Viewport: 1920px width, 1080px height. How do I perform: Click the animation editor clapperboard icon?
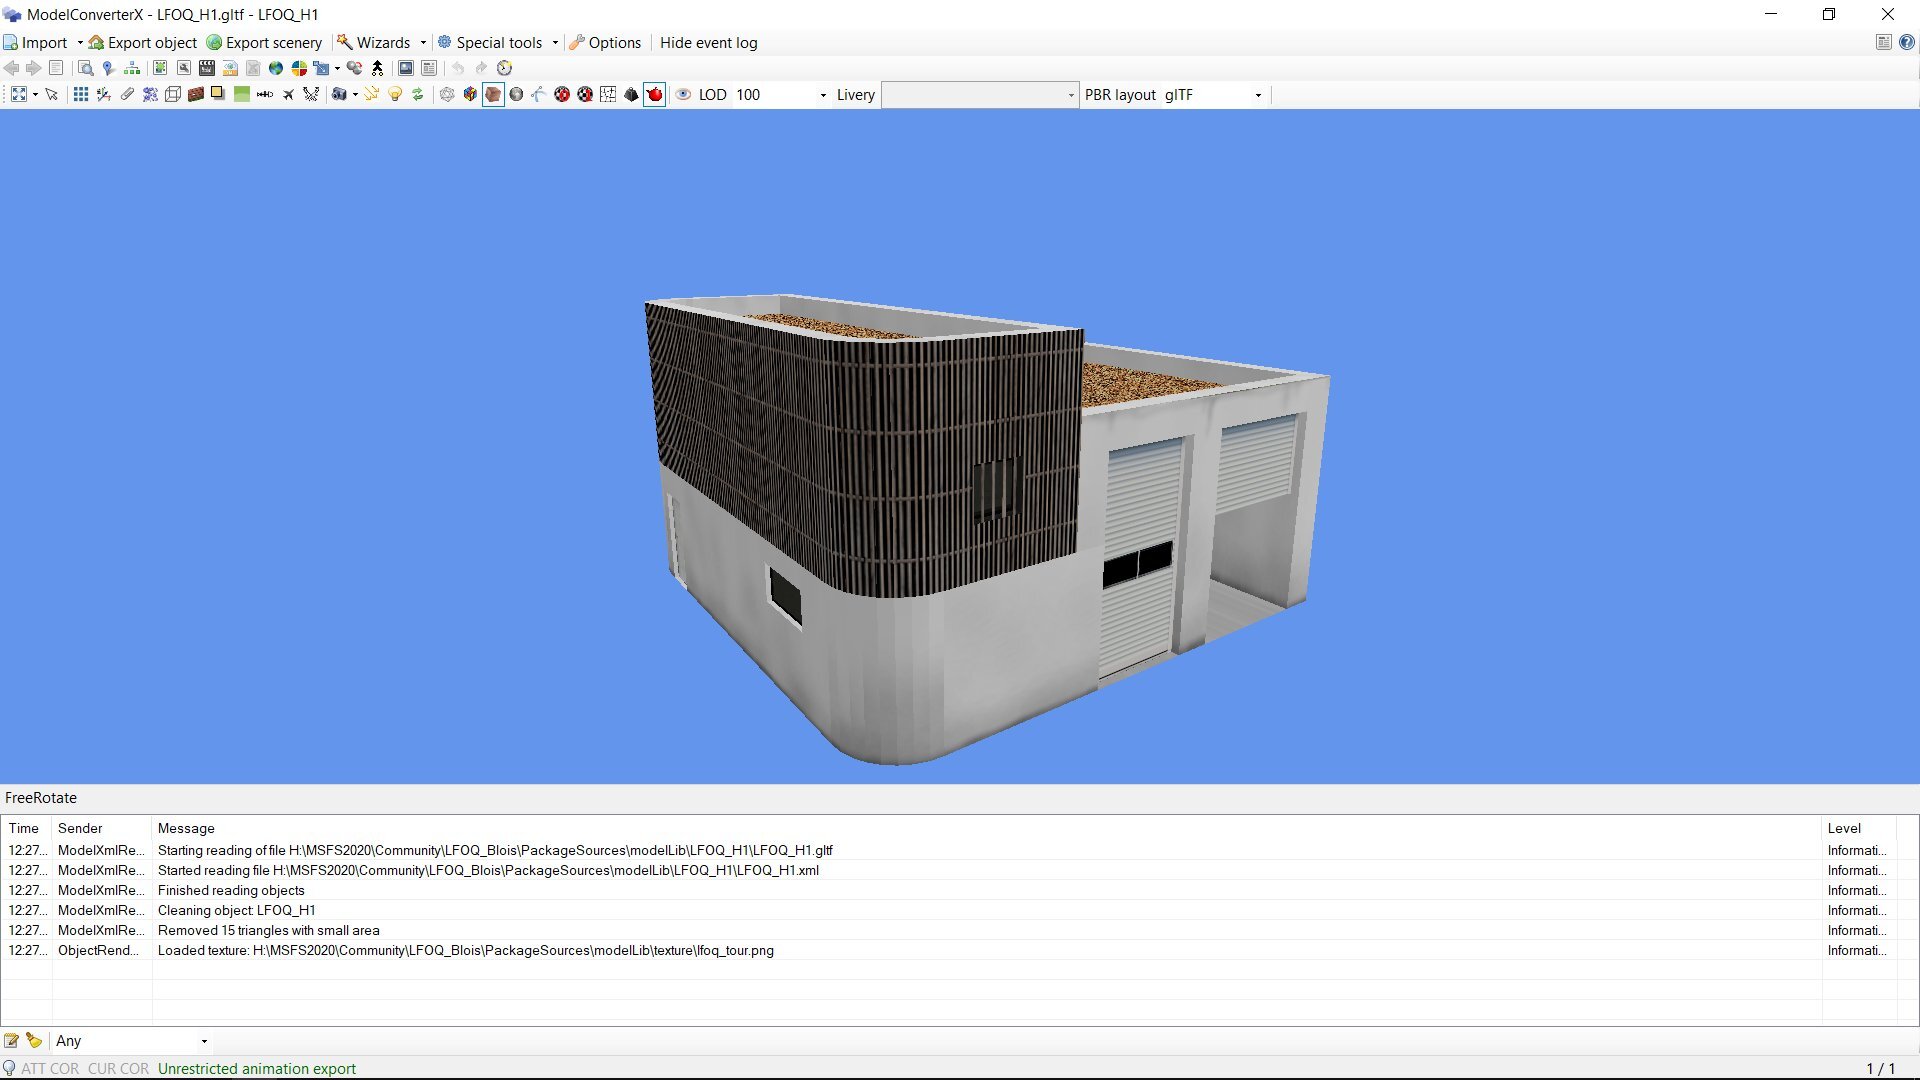(x=207, y=68)
